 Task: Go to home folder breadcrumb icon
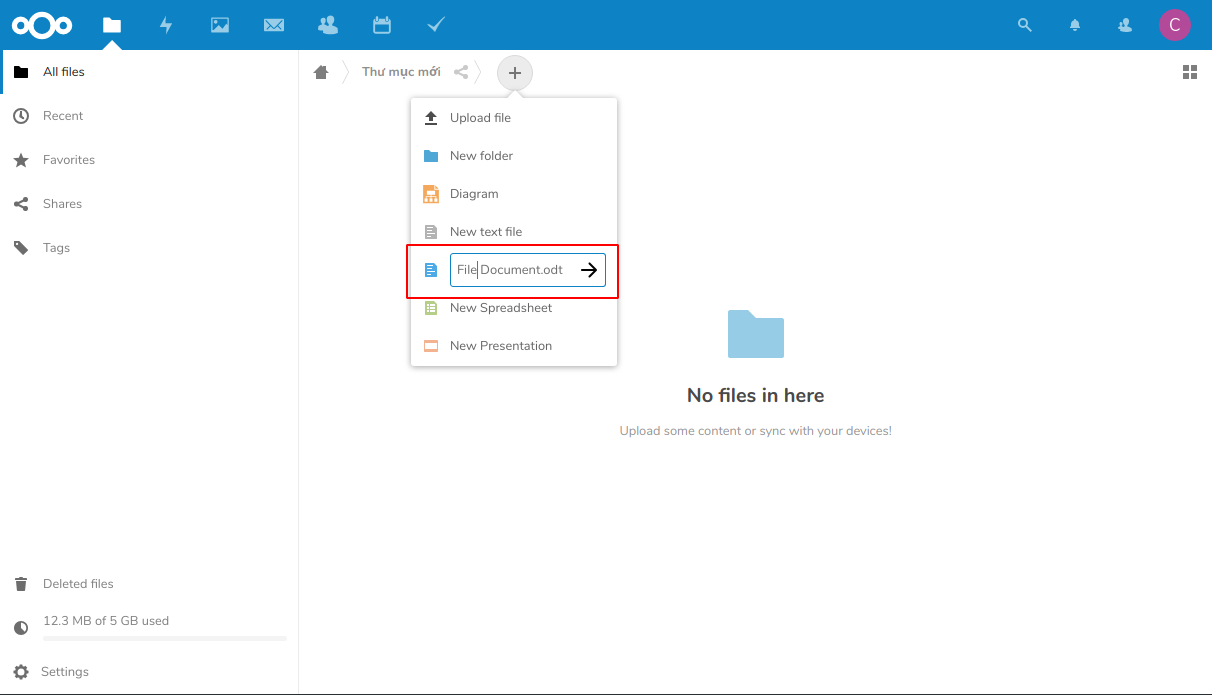[321, 72]
